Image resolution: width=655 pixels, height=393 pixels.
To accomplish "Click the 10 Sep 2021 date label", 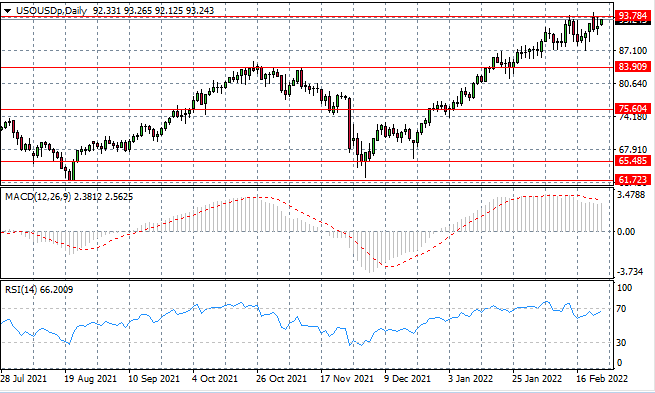I will coord(154,379).
